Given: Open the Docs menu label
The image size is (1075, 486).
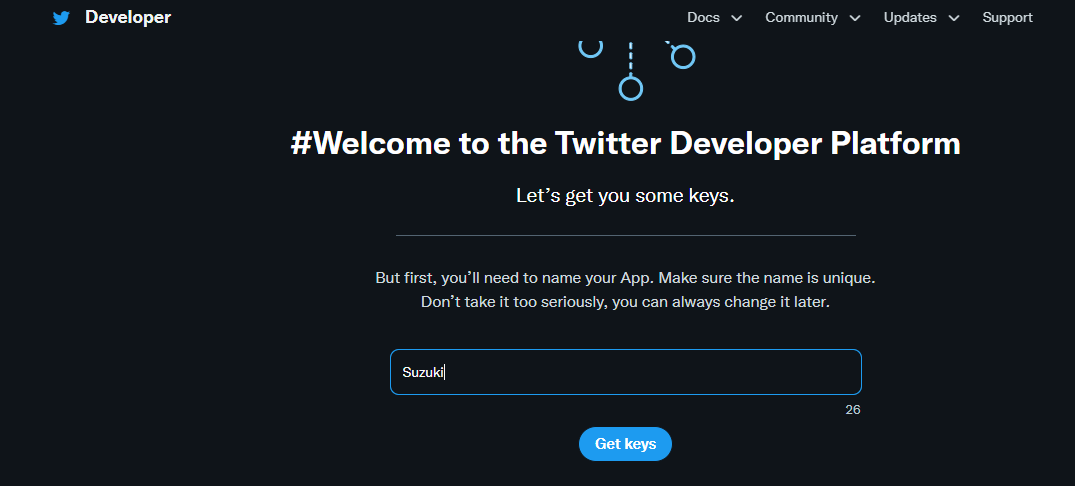Looking at the screenshot, I should (703, 18).
